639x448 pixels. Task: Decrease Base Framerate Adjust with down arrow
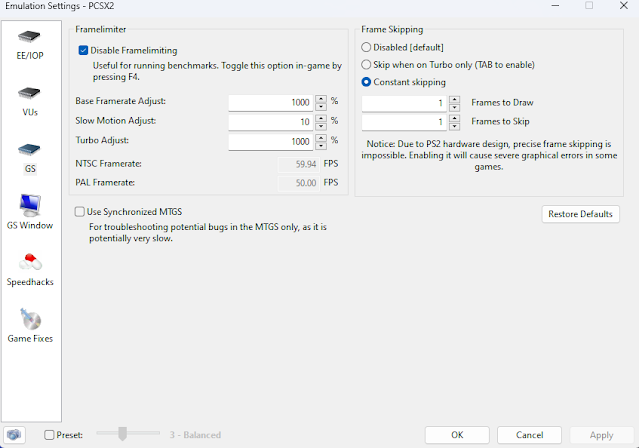coord(321,107)
